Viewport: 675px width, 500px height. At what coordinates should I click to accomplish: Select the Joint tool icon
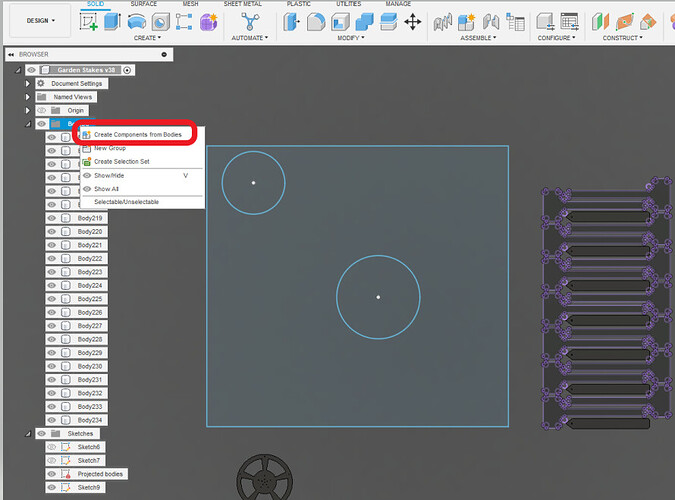tap(491, 22)
